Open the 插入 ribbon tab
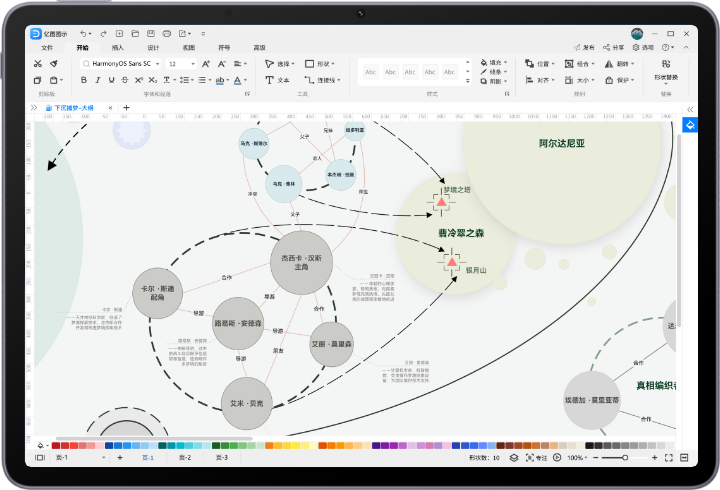720x490 pixels. coord(118,47)
